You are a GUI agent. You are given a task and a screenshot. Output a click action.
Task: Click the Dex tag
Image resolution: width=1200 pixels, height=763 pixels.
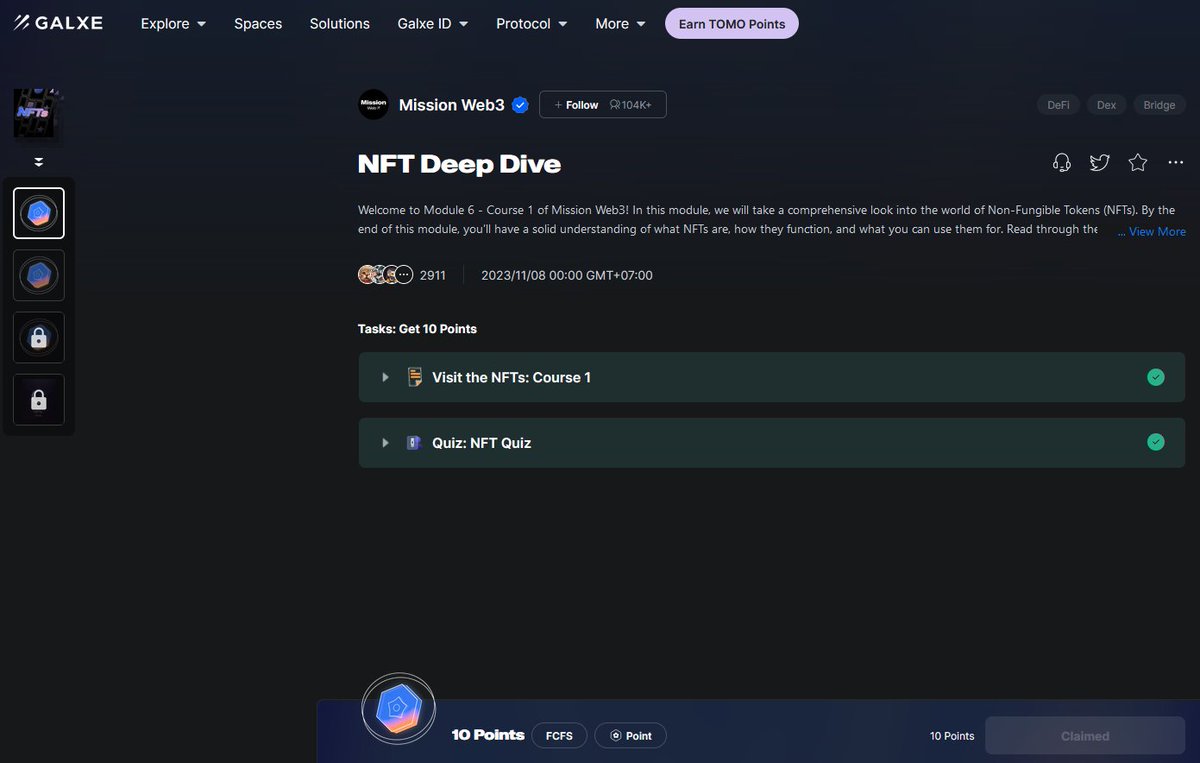[x=1106, y=105]
